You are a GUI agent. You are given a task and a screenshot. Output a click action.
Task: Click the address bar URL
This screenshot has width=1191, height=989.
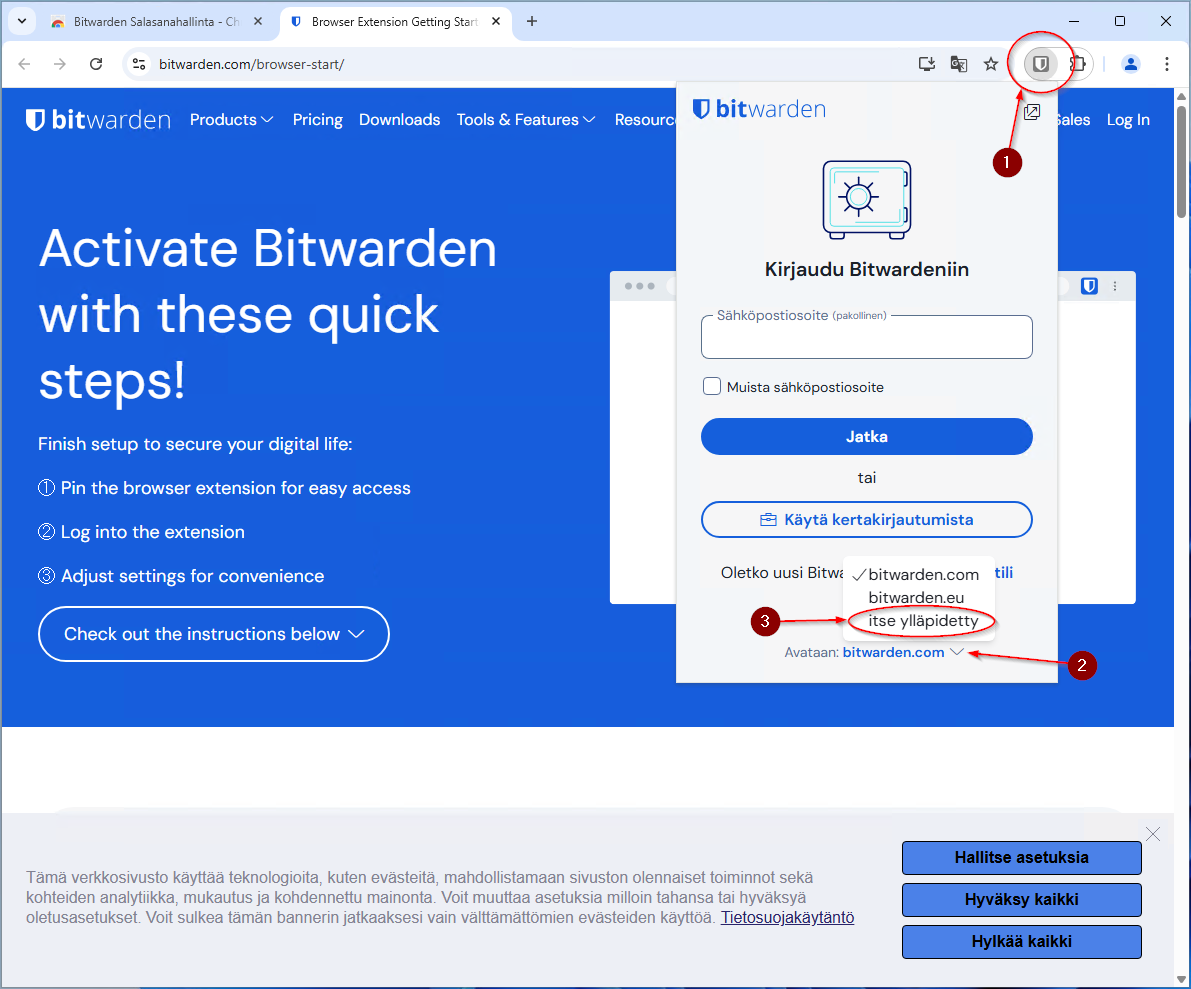pos(251,64)
